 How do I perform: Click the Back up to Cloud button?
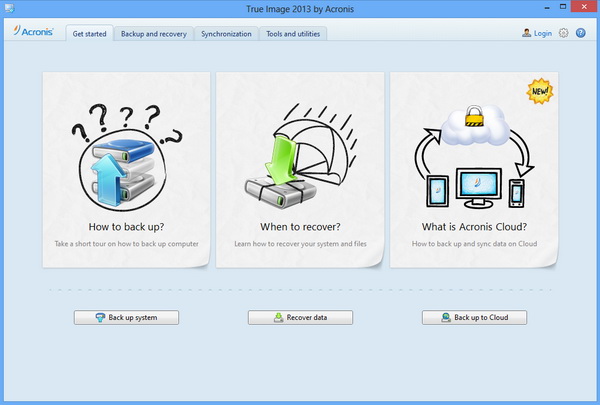tap(474, 317)
